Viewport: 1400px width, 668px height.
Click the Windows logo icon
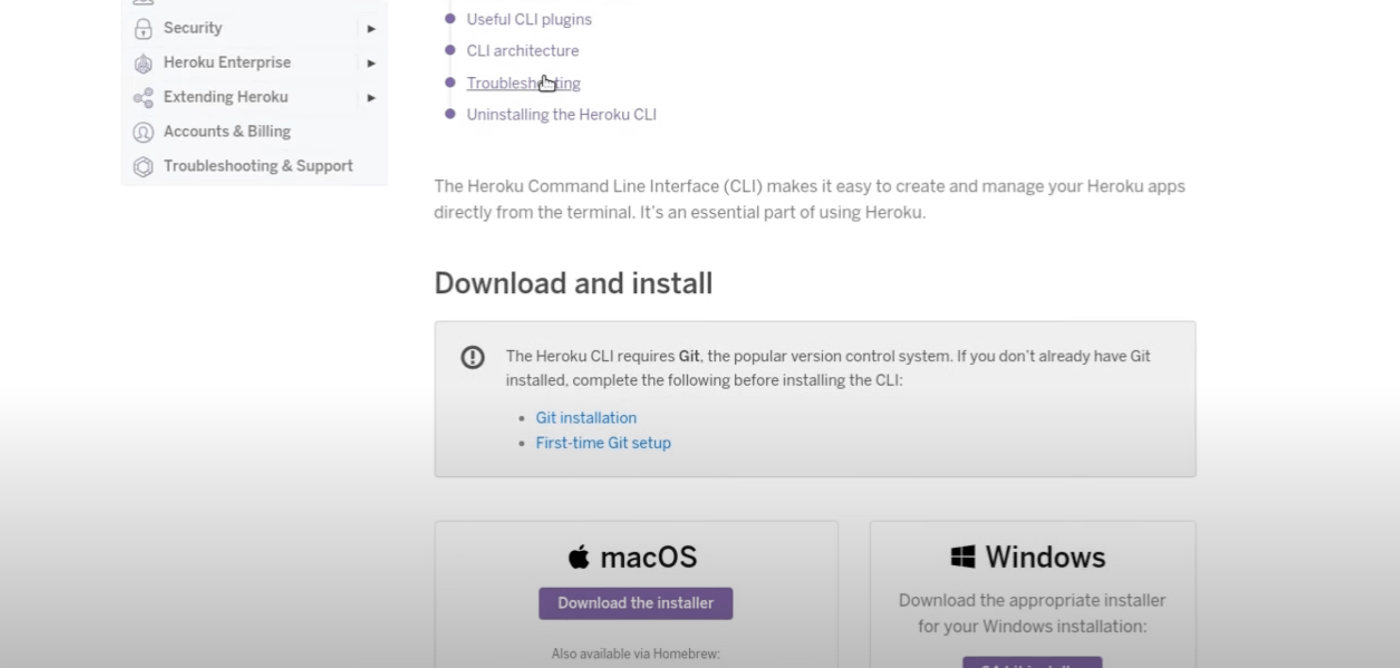pos(963,557)
